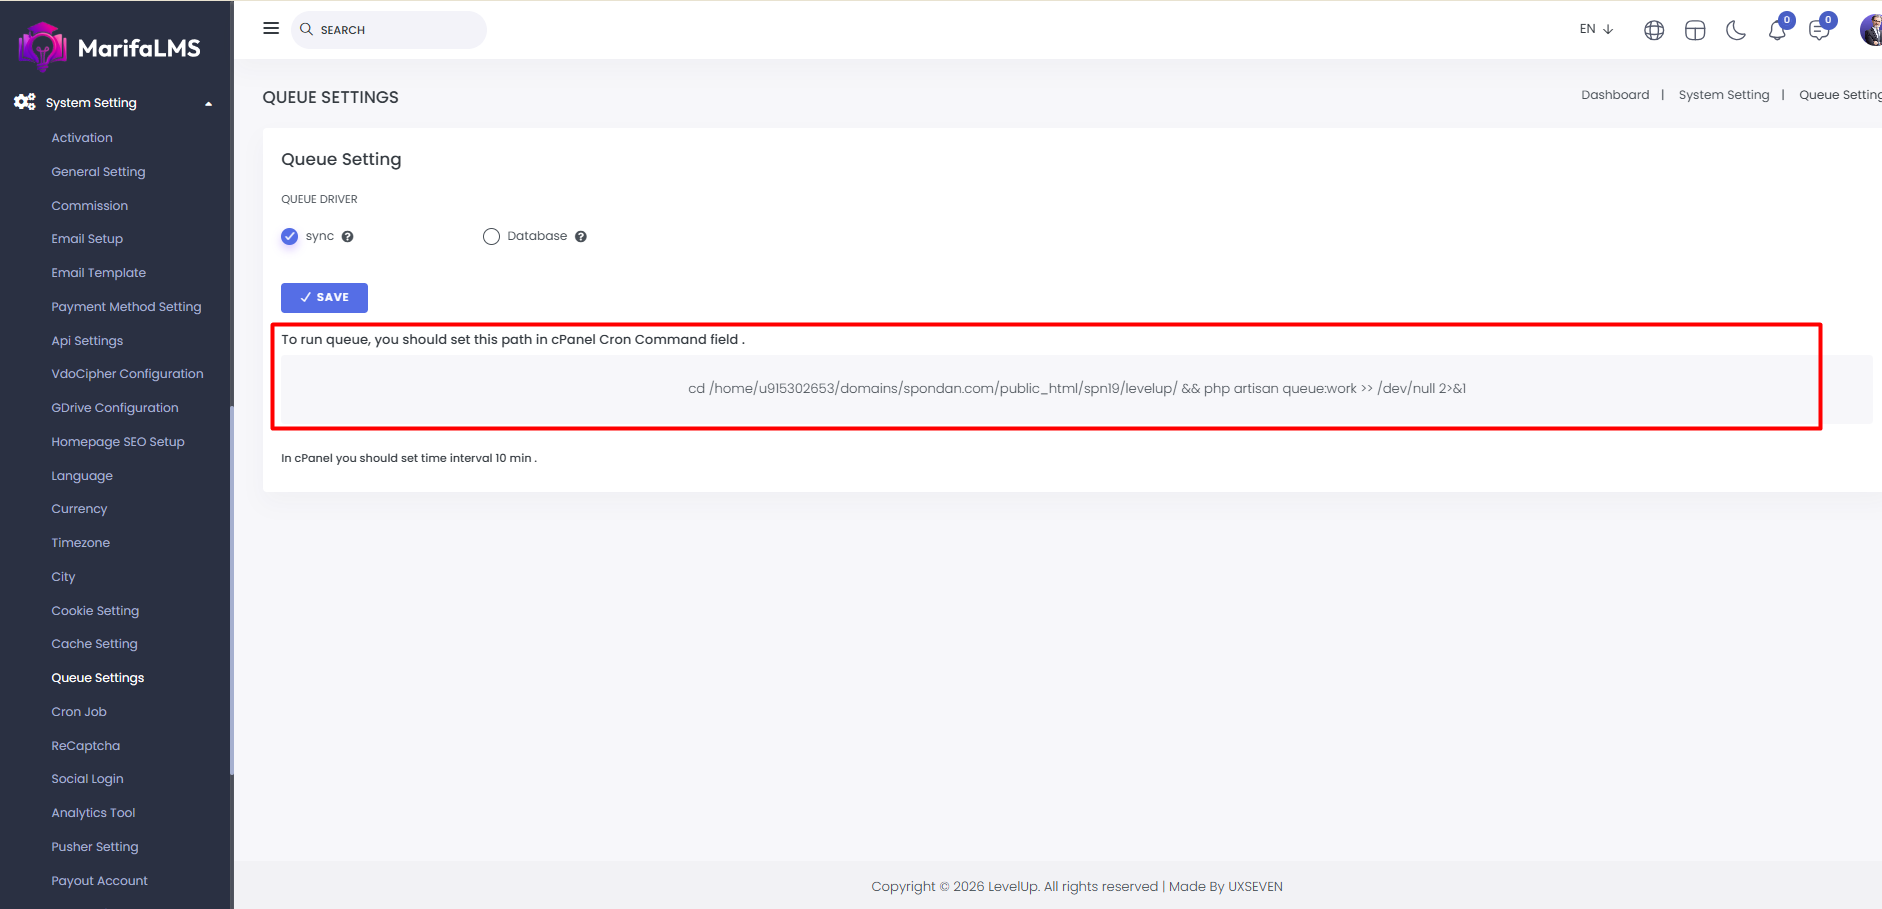Open the EN language dropdown
Viewport: 1882px width, 909px height.
[1596, 29]
